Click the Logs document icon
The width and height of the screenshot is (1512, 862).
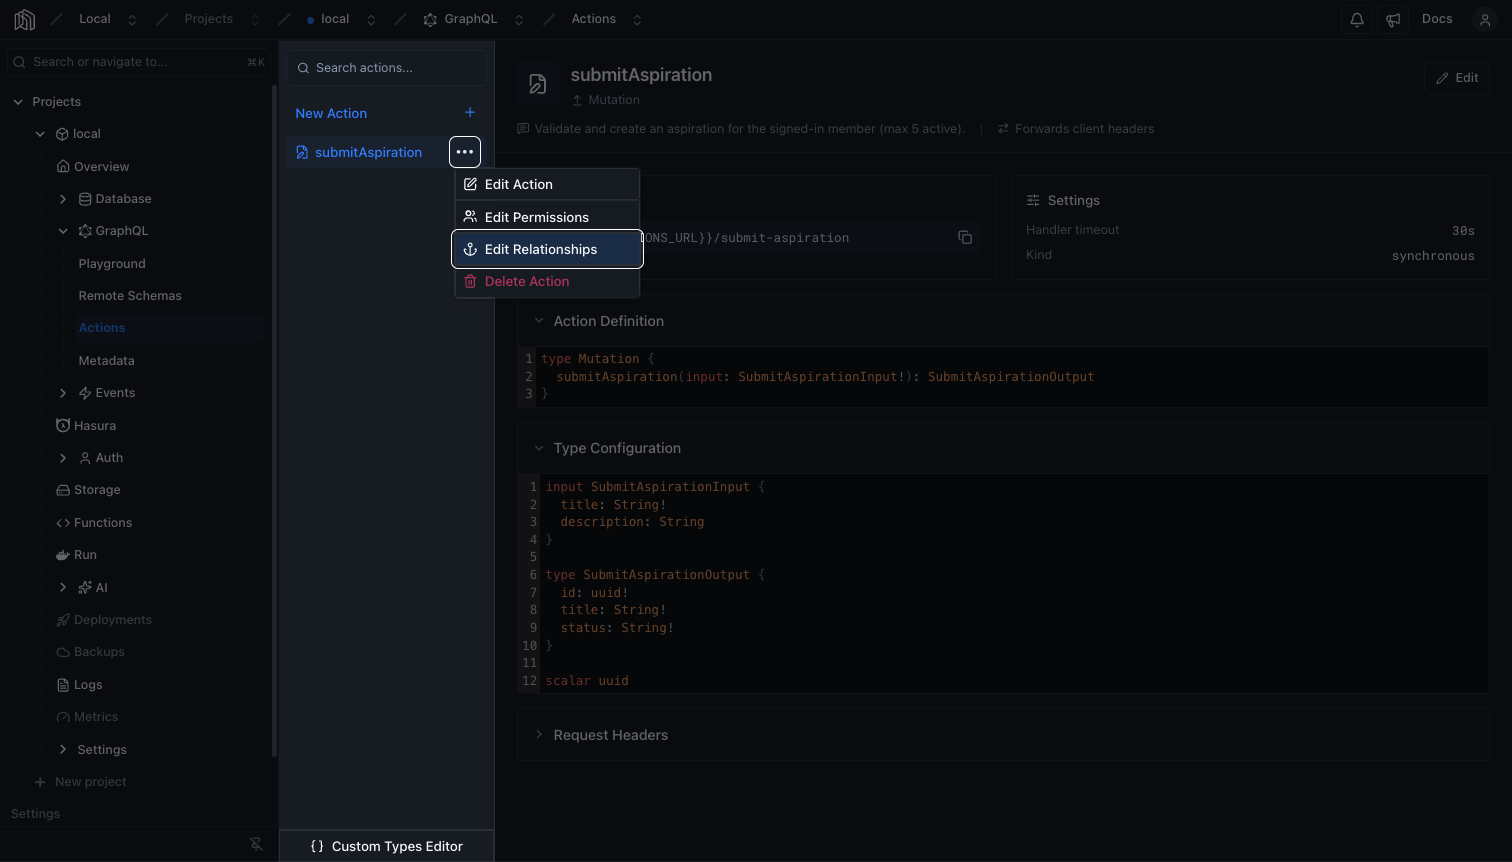(63, 685)
